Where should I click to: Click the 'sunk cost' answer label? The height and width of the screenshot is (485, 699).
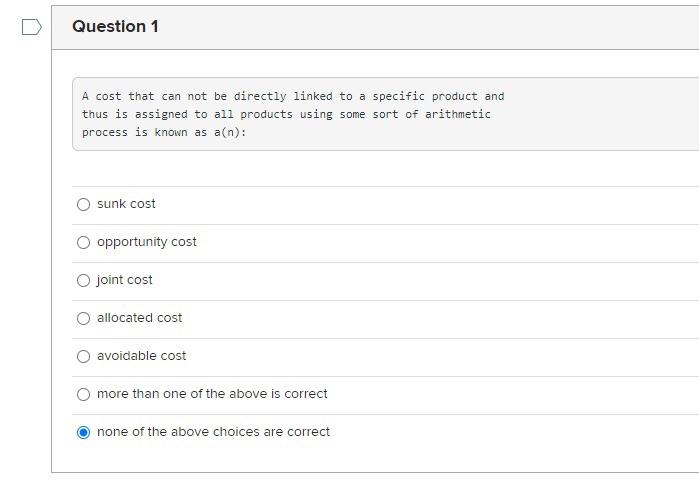(x=126, y=204)
